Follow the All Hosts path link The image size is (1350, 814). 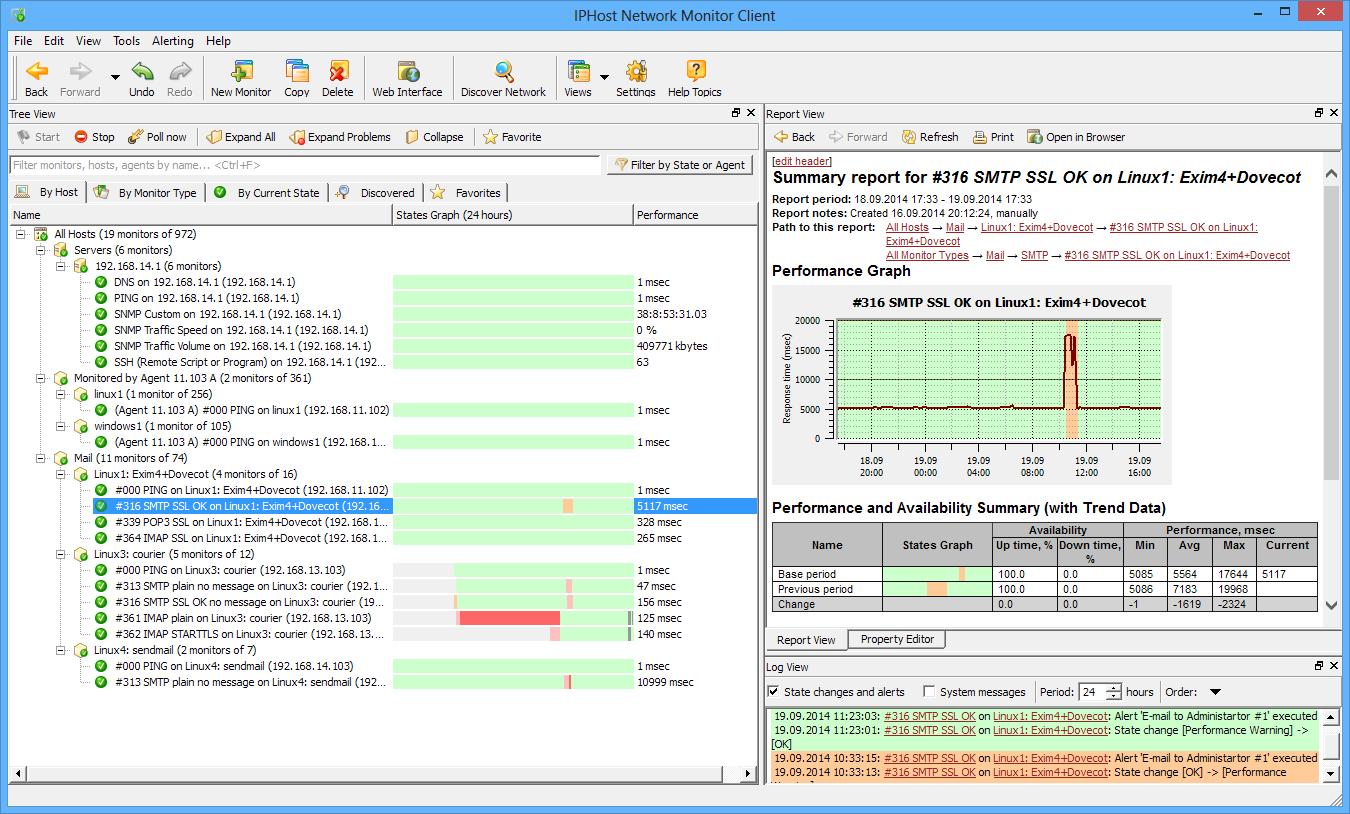coord(907,228)
